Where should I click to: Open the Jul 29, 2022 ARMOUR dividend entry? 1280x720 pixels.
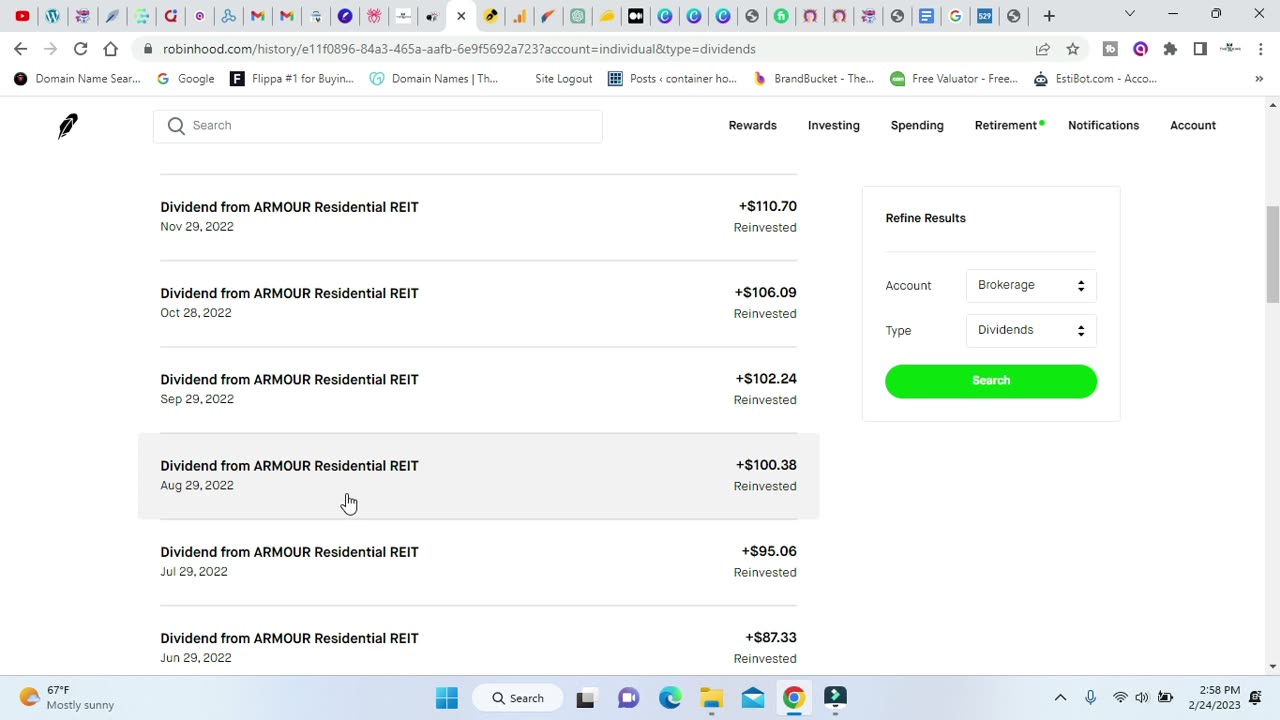478,562
